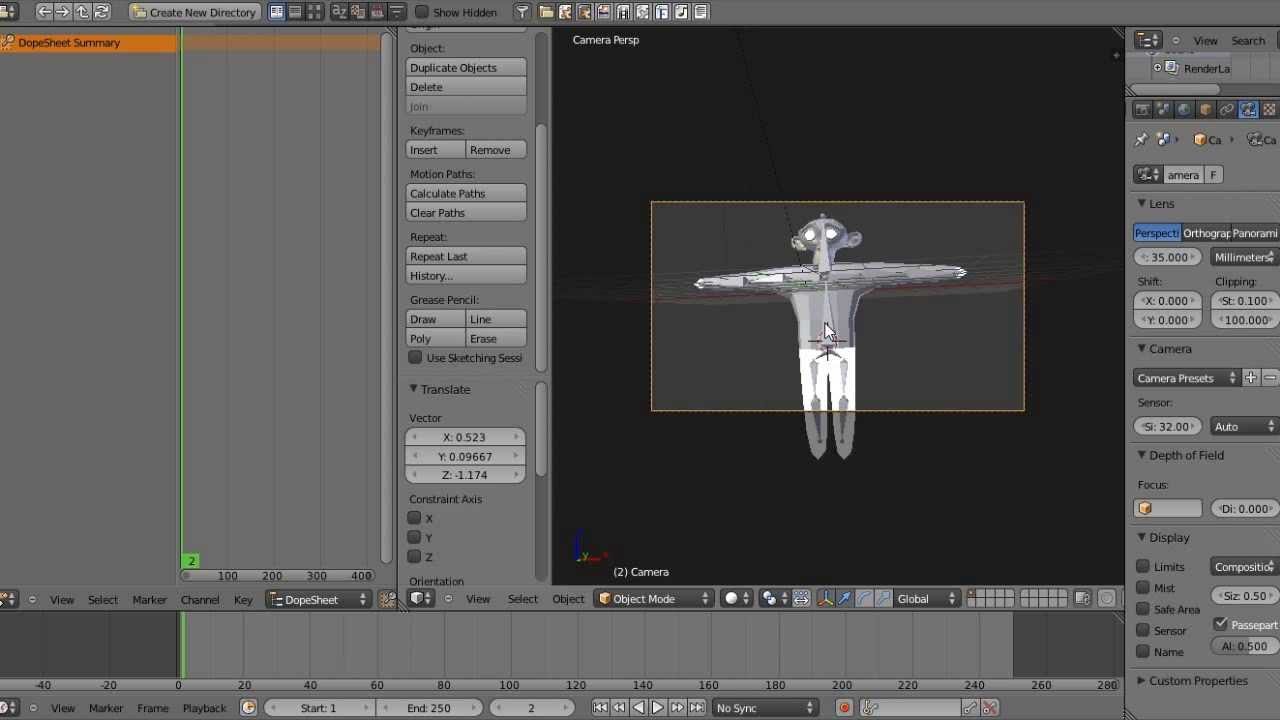Image resolution: width=1280 pixels, height=720 pixels.
Task: Open the No Sync playback dropdown
Action: [x=764, y=708]
